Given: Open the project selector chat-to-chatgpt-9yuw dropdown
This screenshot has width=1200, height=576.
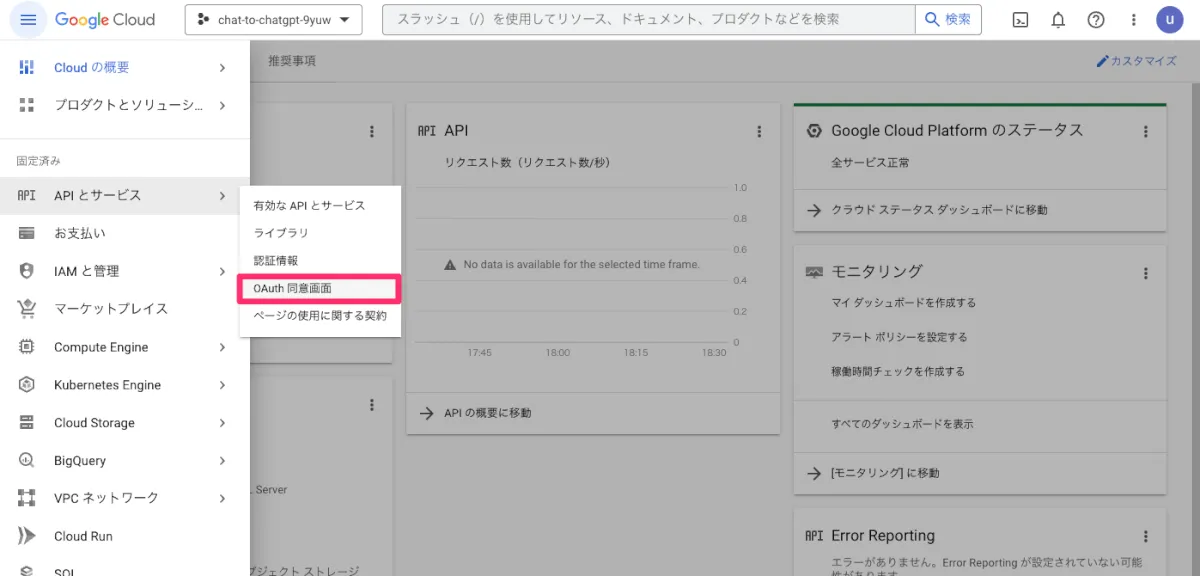Looking at the screenshot, I should tap(273, 20).
